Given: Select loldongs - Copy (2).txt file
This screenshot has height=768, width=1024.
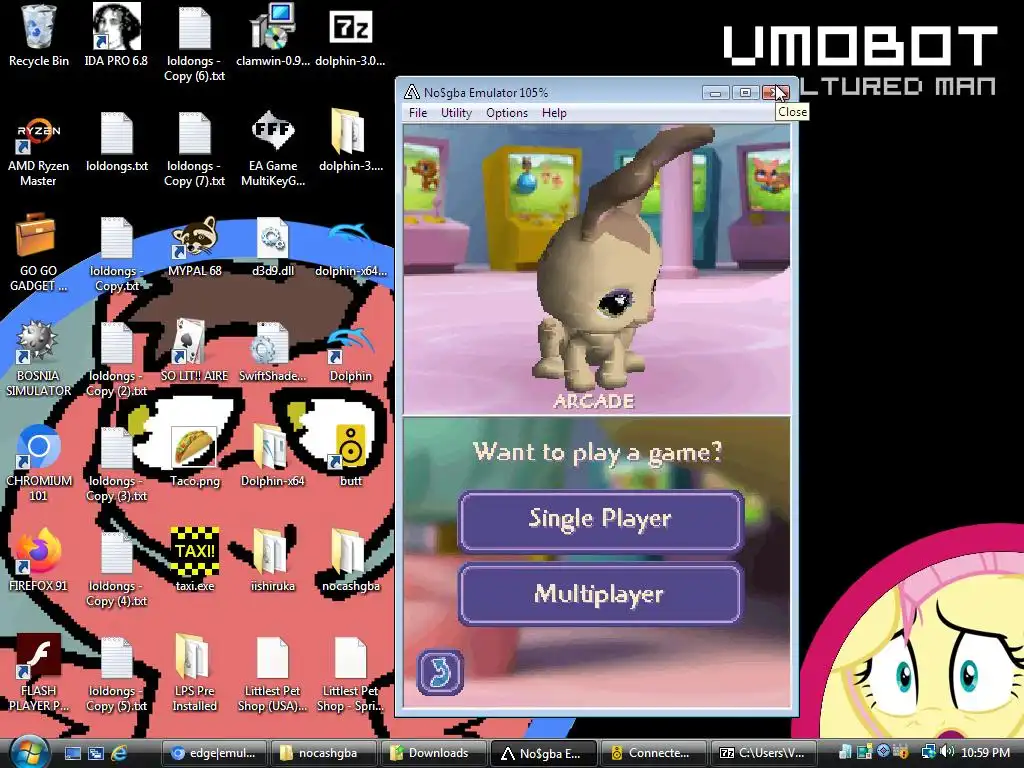Looking at the screenshot, I should click(x=117, y=360).
